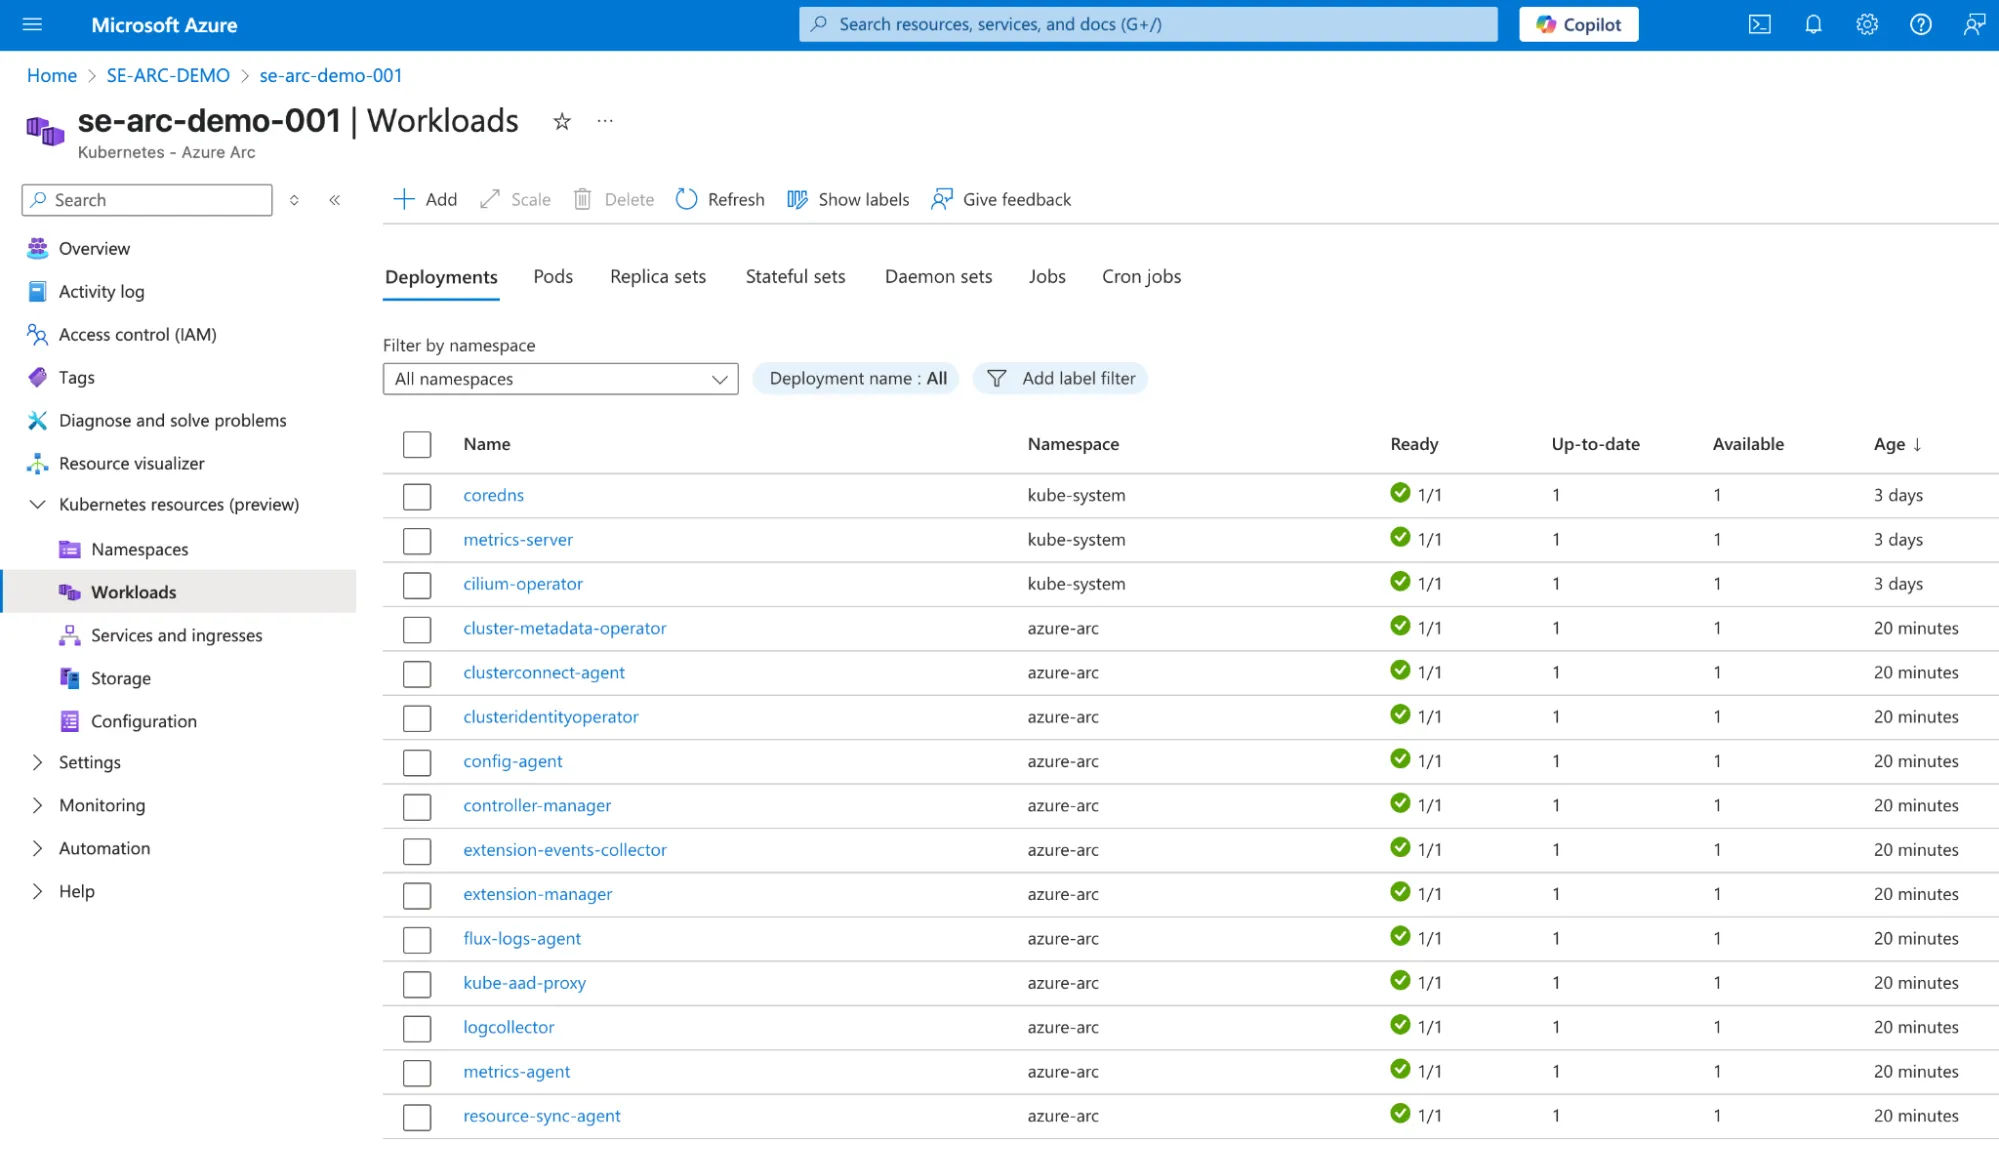Check the cilium-operator row checkbox
Screen dimensions: 1999x1156
(417, 585)
